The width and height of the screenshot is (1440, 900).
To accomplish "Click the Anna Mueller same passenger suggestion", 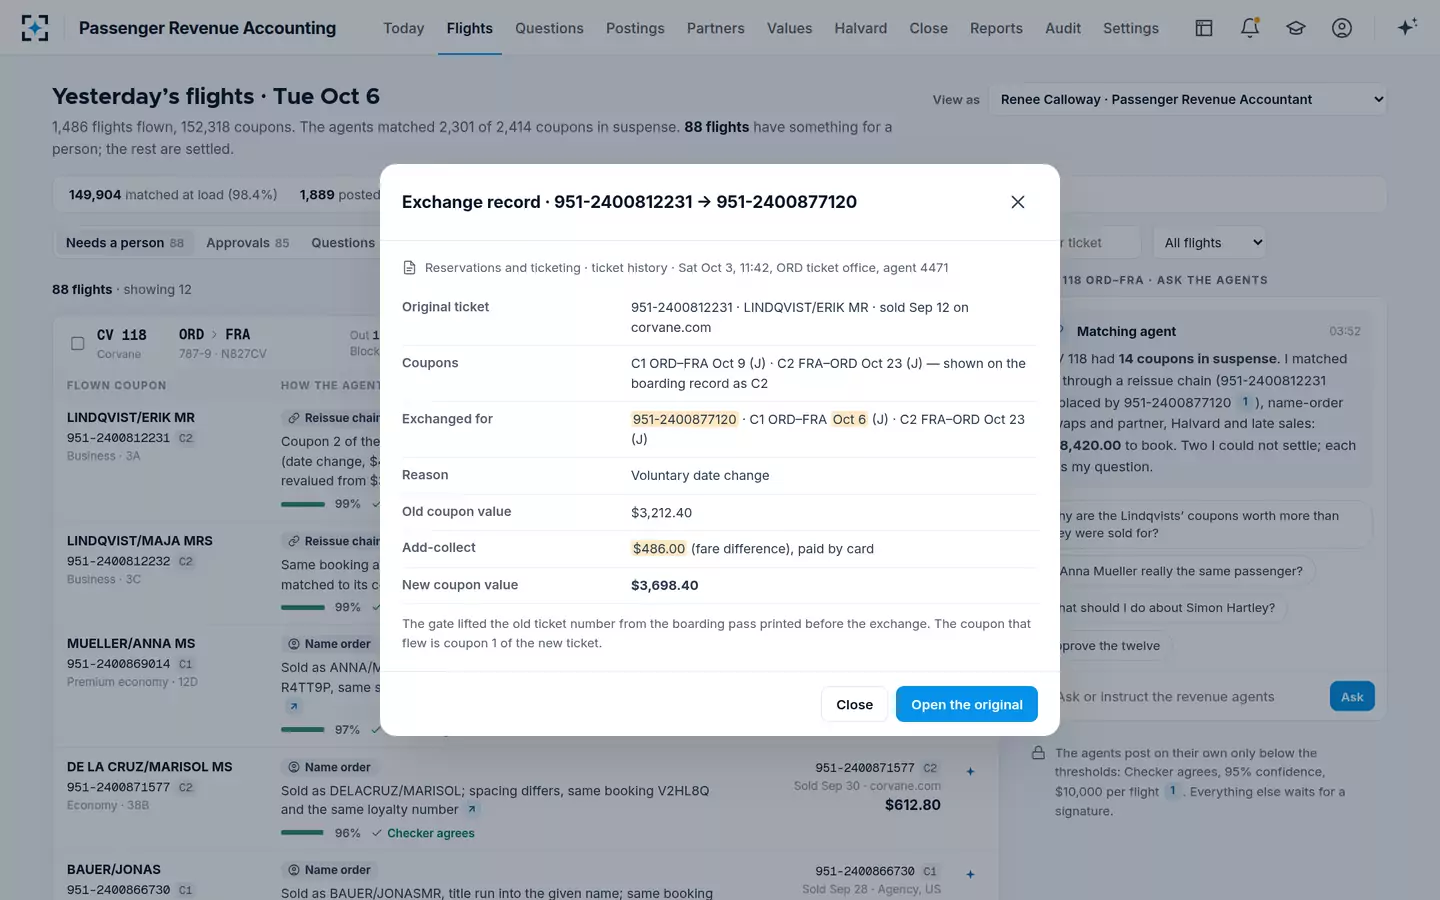I will click(1180, 571).
